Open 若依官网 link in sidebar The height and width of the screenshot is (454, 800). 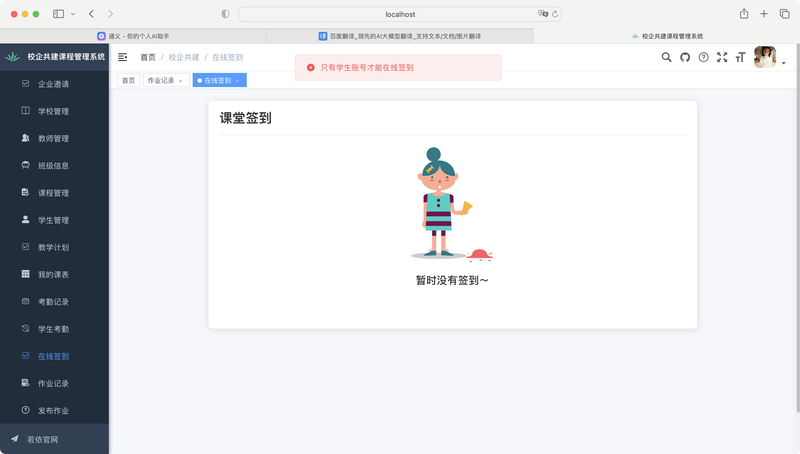(x=54, y=439)
